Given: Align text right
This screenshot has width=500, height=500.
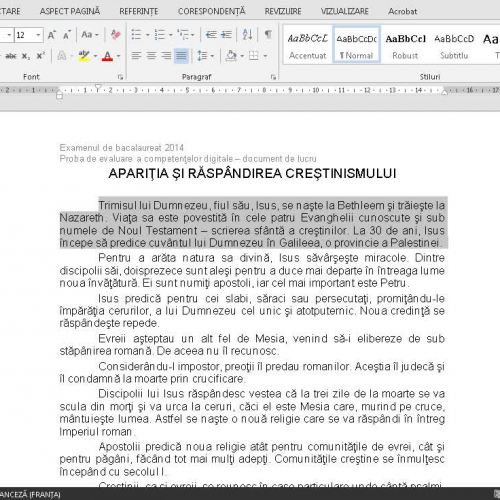Looking at the screenshot, I should click(x=166, y=56).
